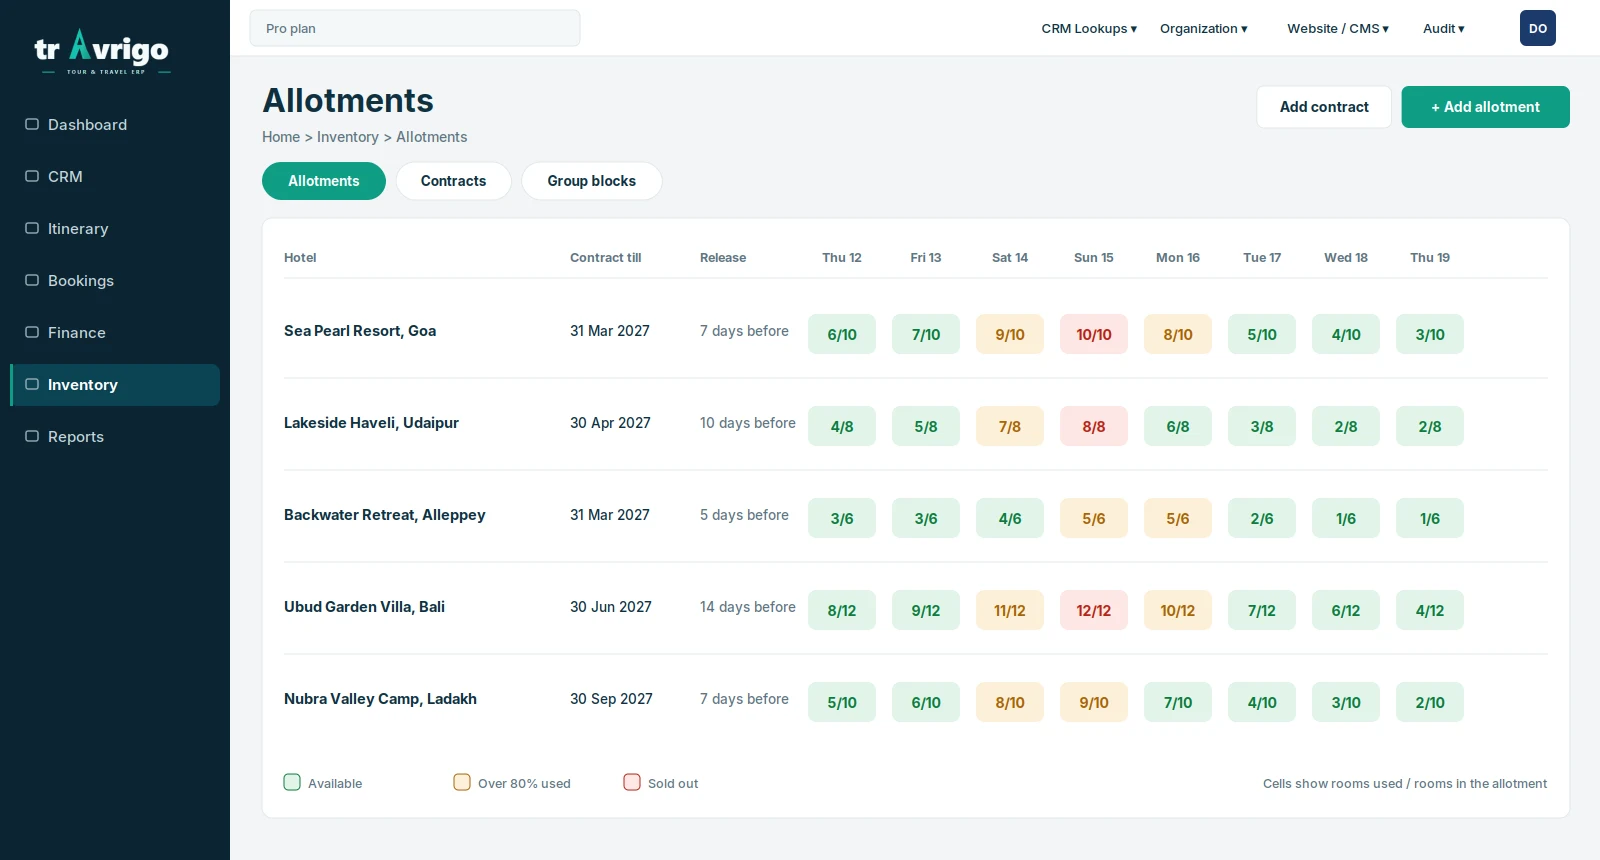Click the green Available legend swatch
This screenshot has width=1600, height=860.
(x=292, y=782)
